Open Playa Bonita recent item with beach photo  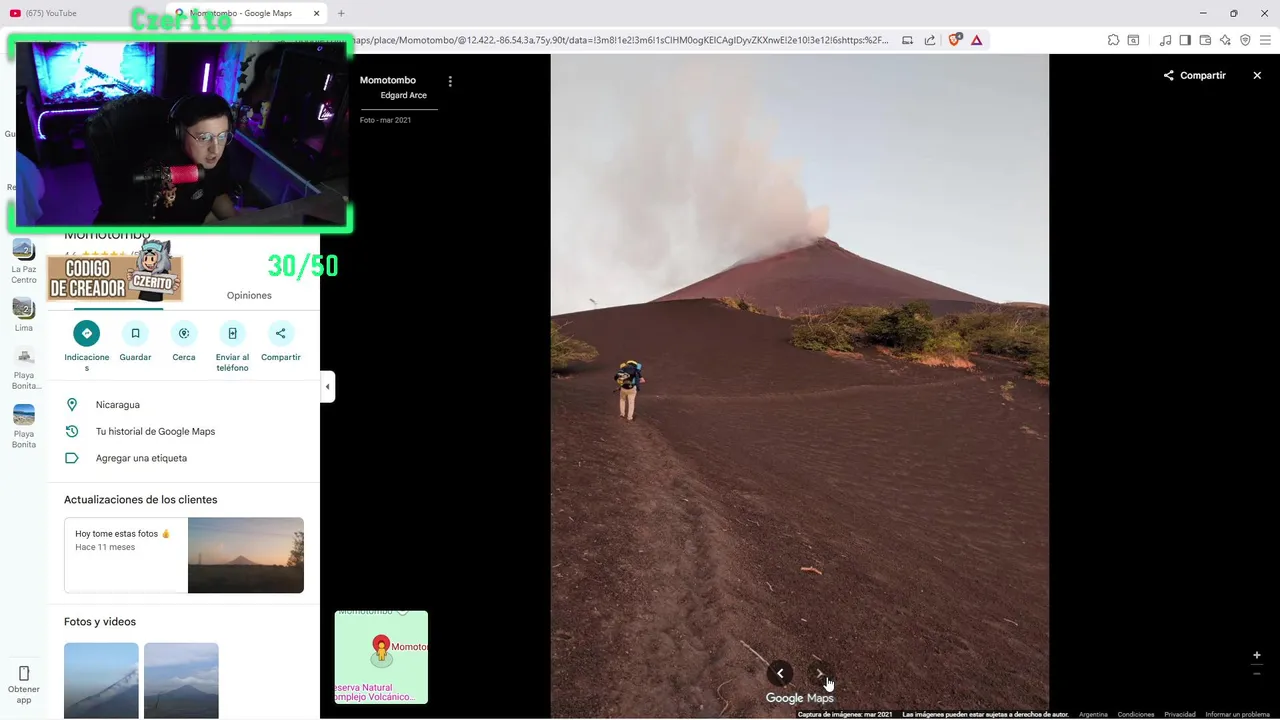pyautogui.click(x=24, y=427)
